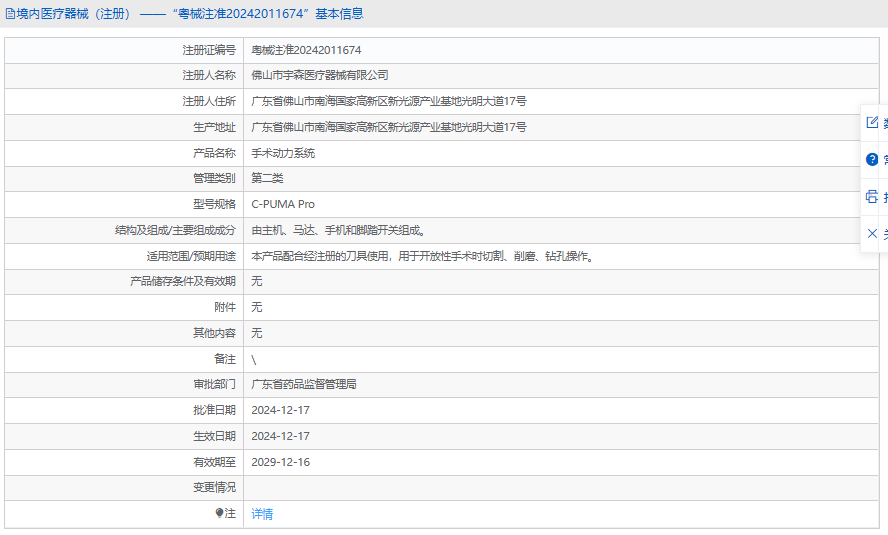Click management class value 第二类
Screen dimensions: 888x535
click(x=267, y=178)
